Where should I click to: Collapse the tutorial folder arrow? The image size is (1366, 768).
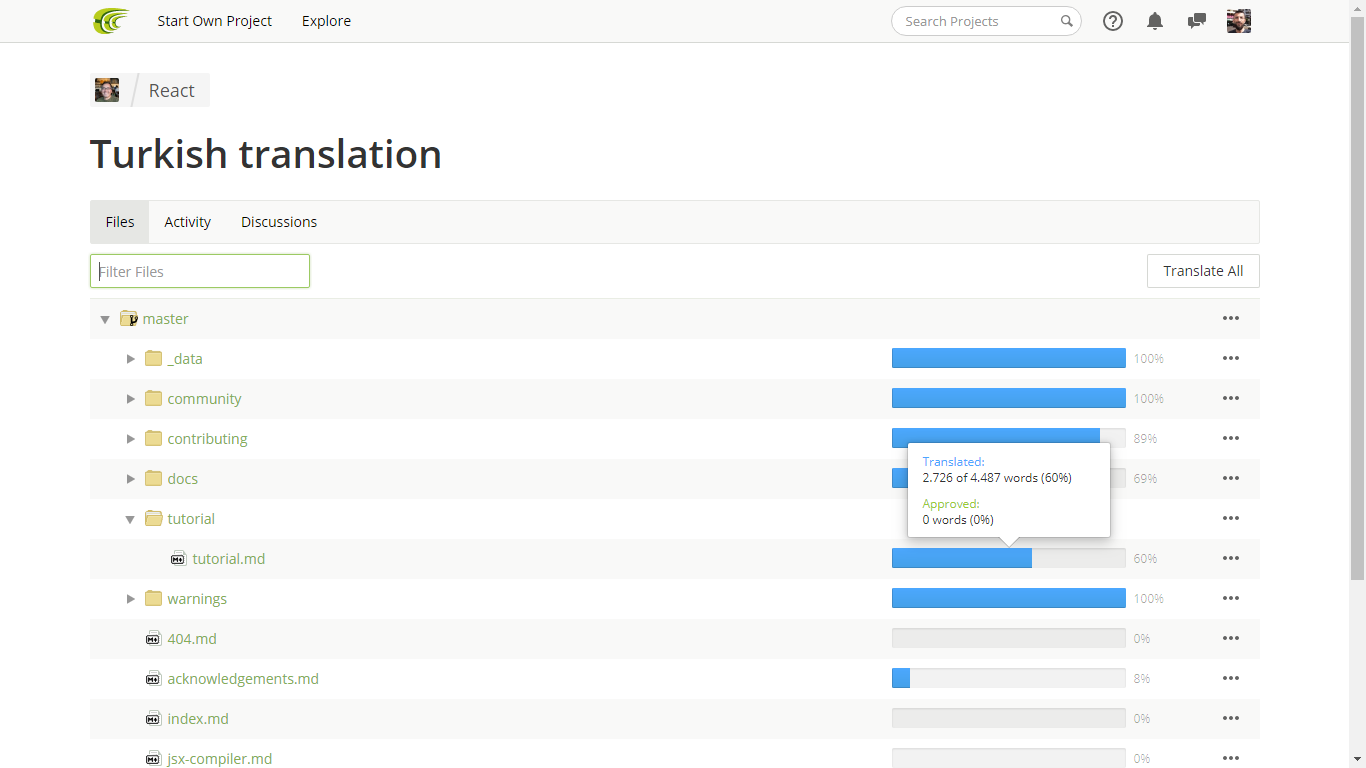[x=130, y=519]
